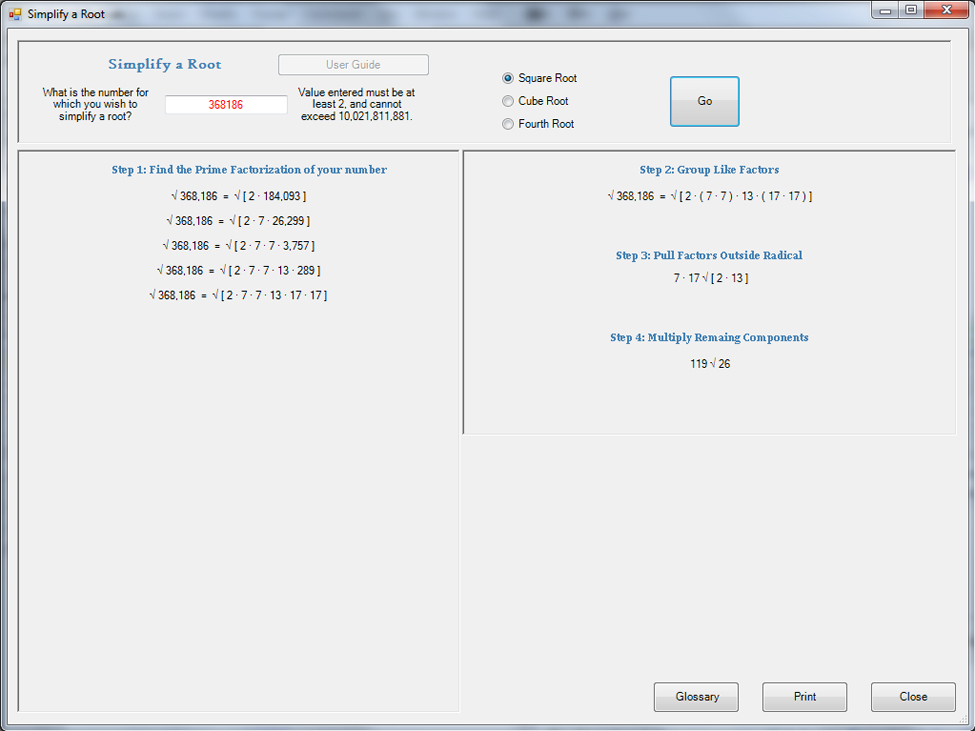This screenshot has width=975, height=731.
Task: Click the 'Simplify a Root' heading
Action: [x=165, y=65]
